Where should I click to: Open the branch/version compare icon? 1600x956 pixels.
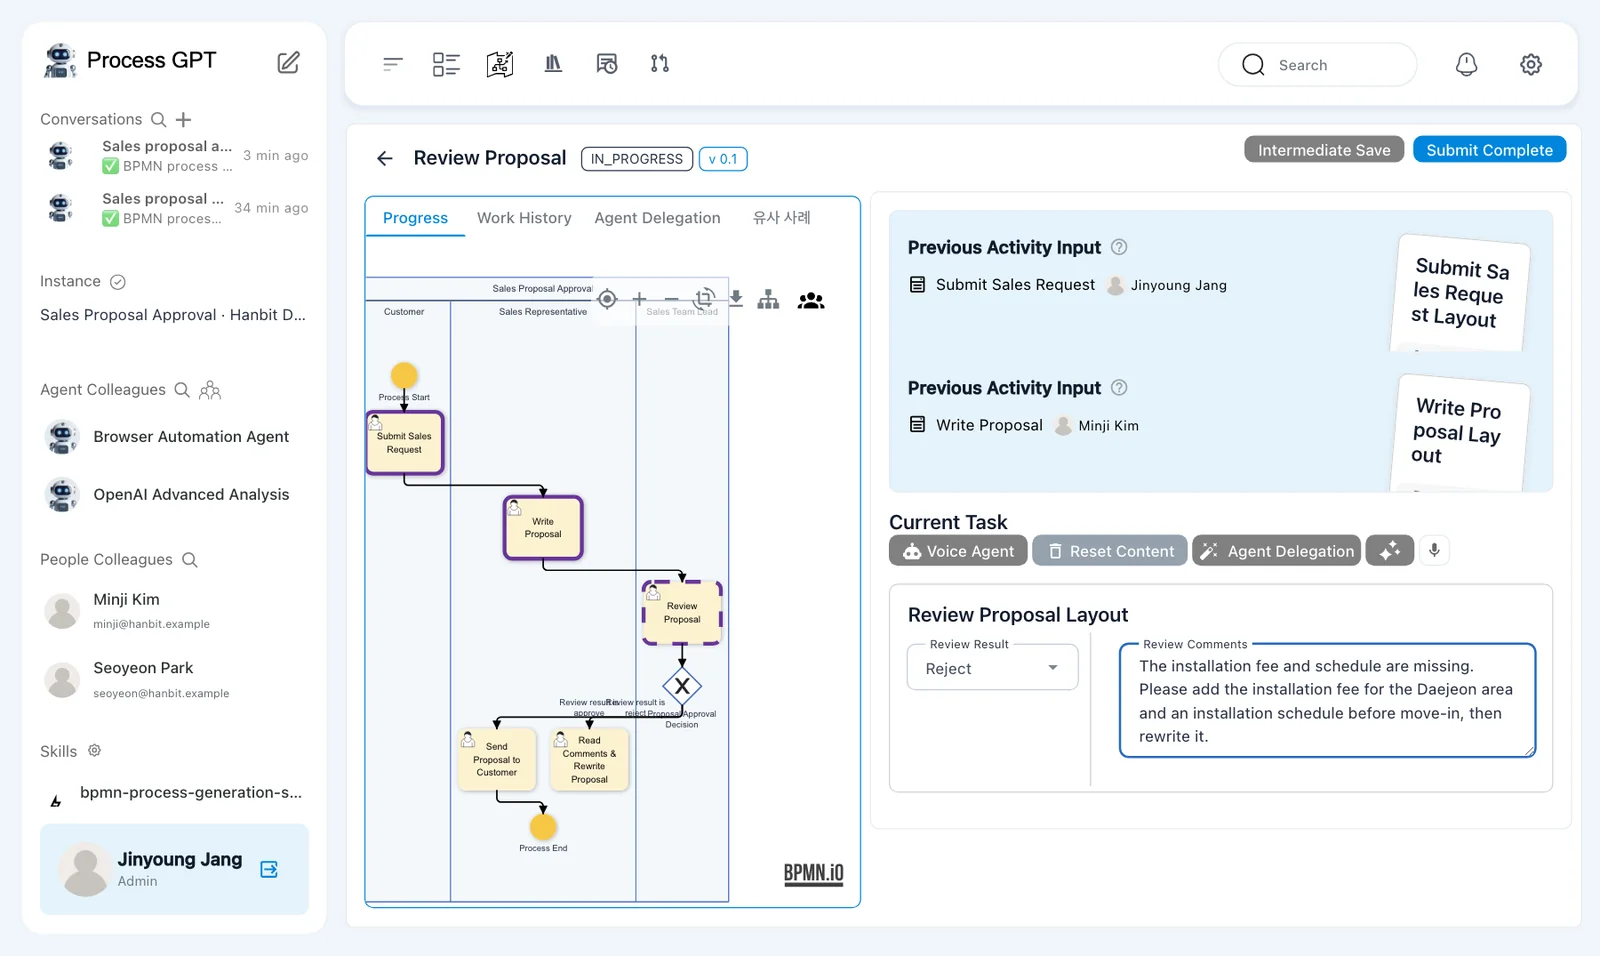coord(660,64)
